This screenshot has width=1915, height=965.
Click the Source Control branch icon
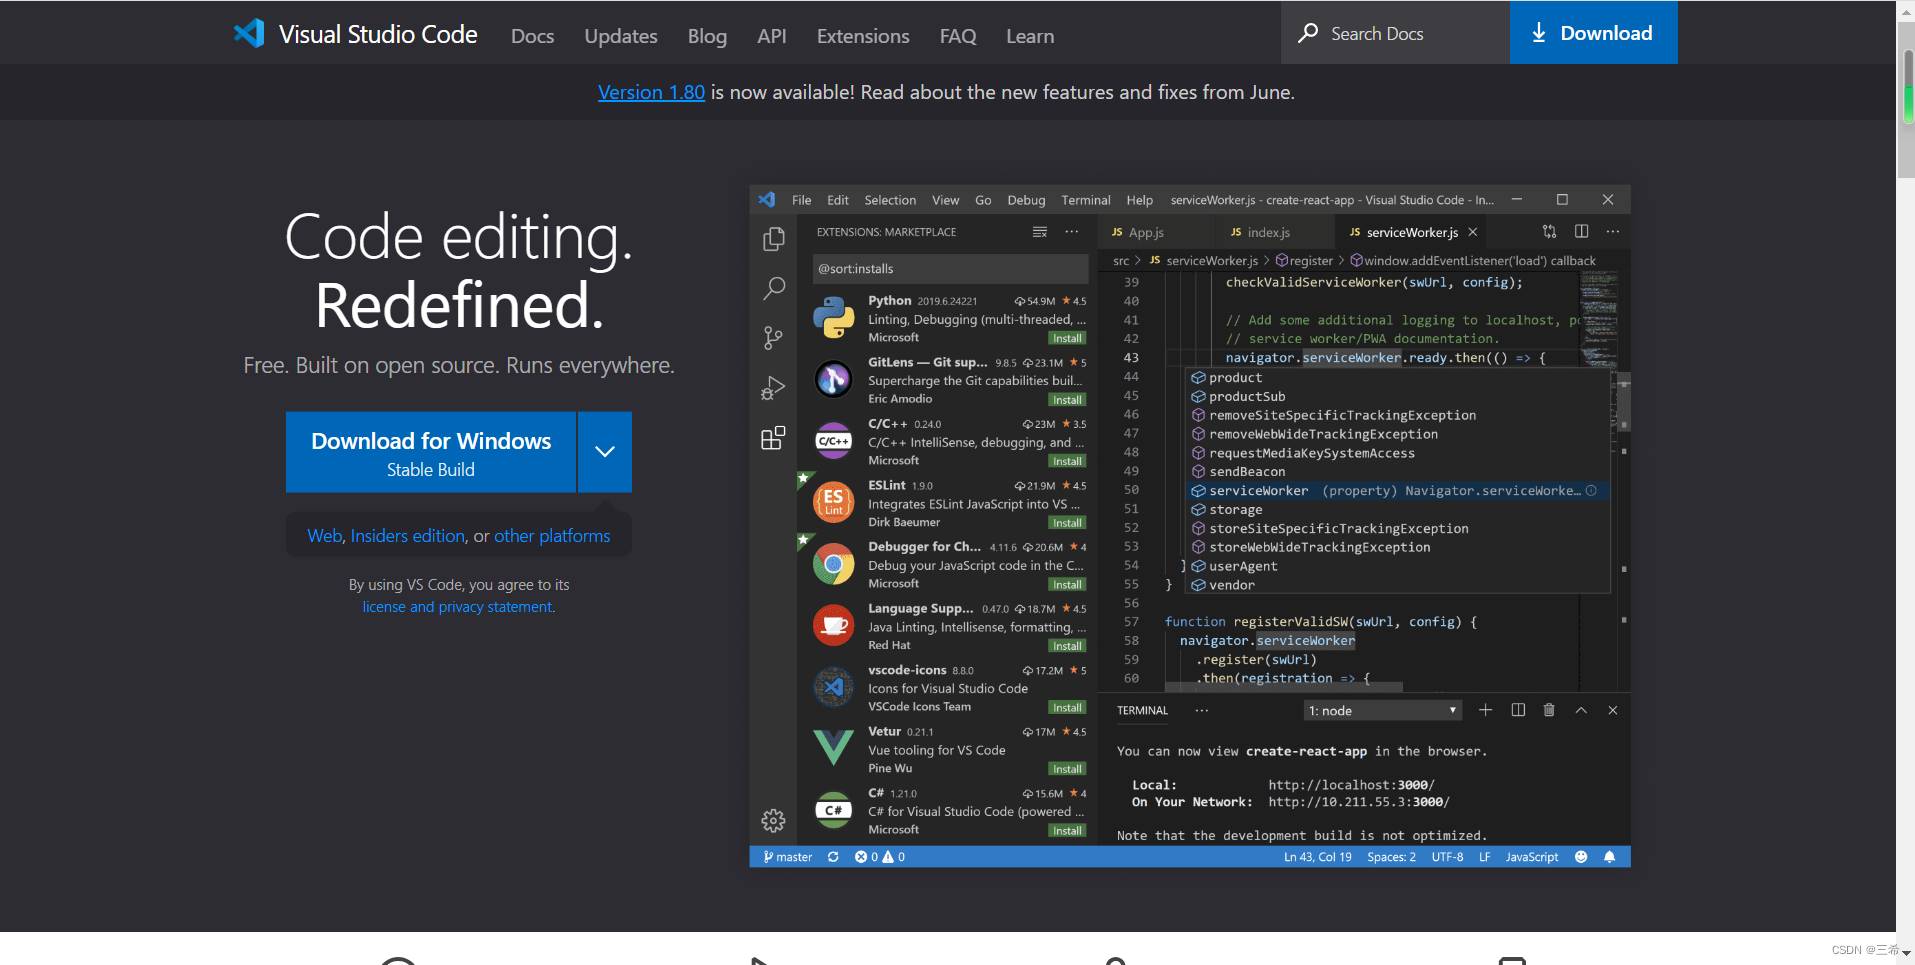[x=773, y=338]
